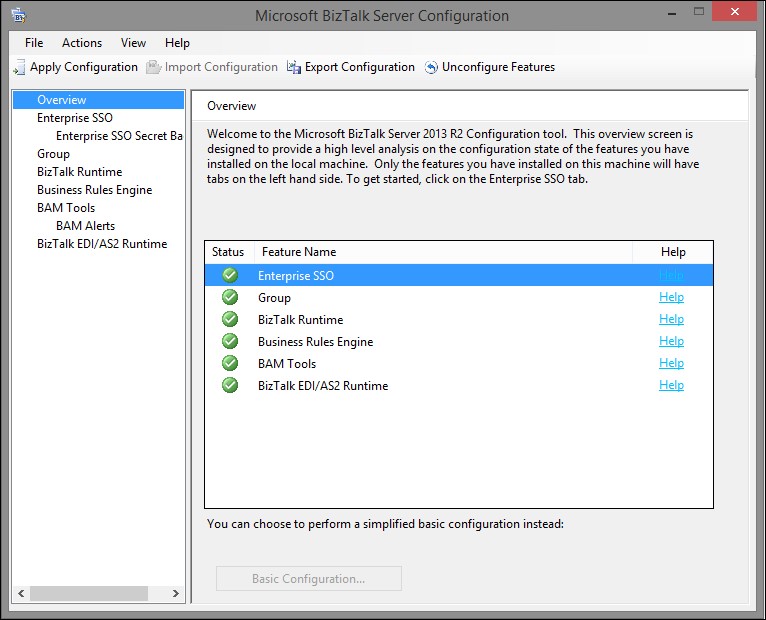Click green status check for Group row
Screen dimensions: 766x620
pyautogui.click(x=230, y=297)
